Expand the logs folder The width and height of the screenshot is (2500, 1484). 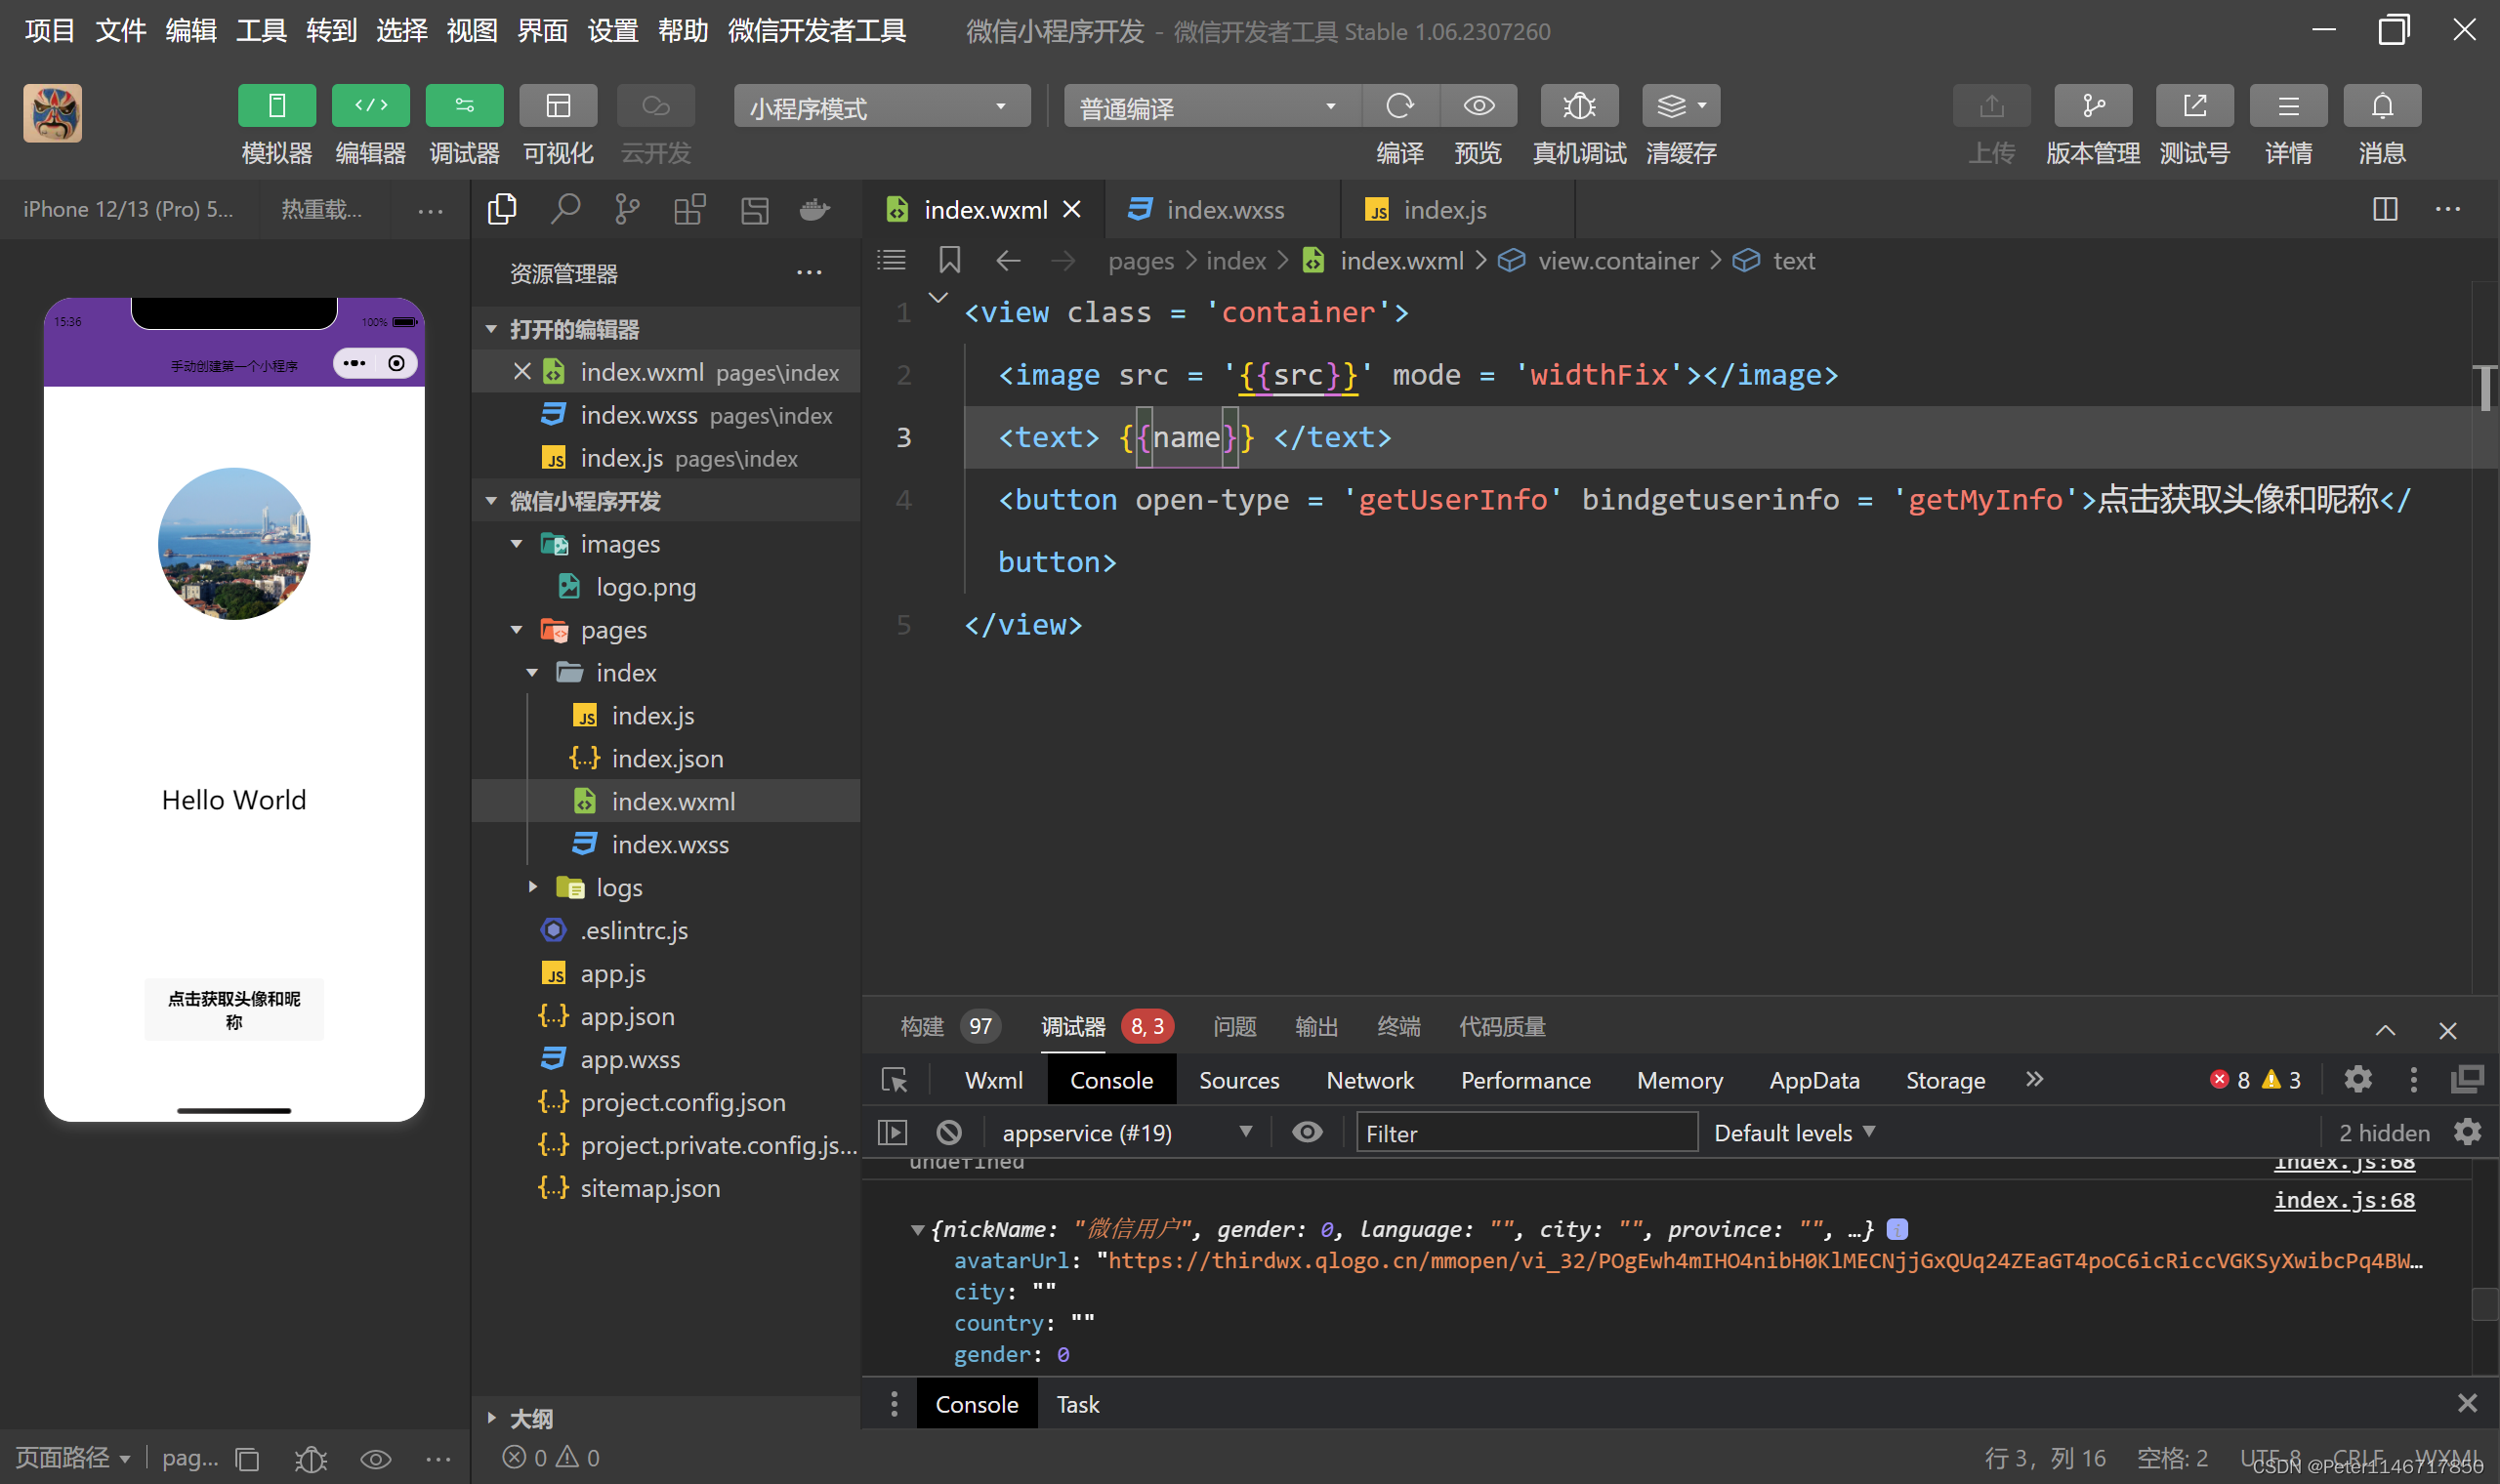tap(533, 887)
